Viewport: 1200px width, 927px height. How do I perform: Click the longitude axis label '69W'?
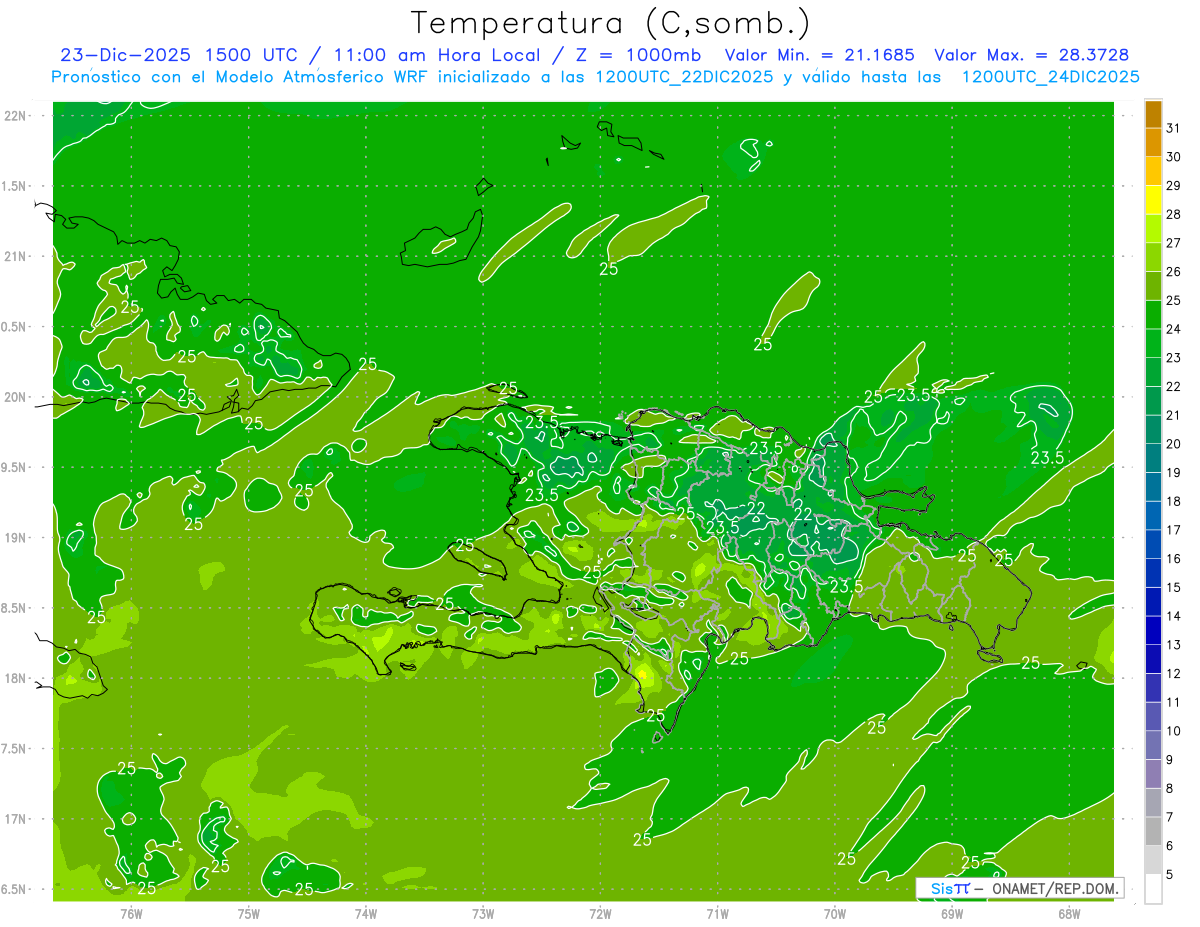pos(951,914)
